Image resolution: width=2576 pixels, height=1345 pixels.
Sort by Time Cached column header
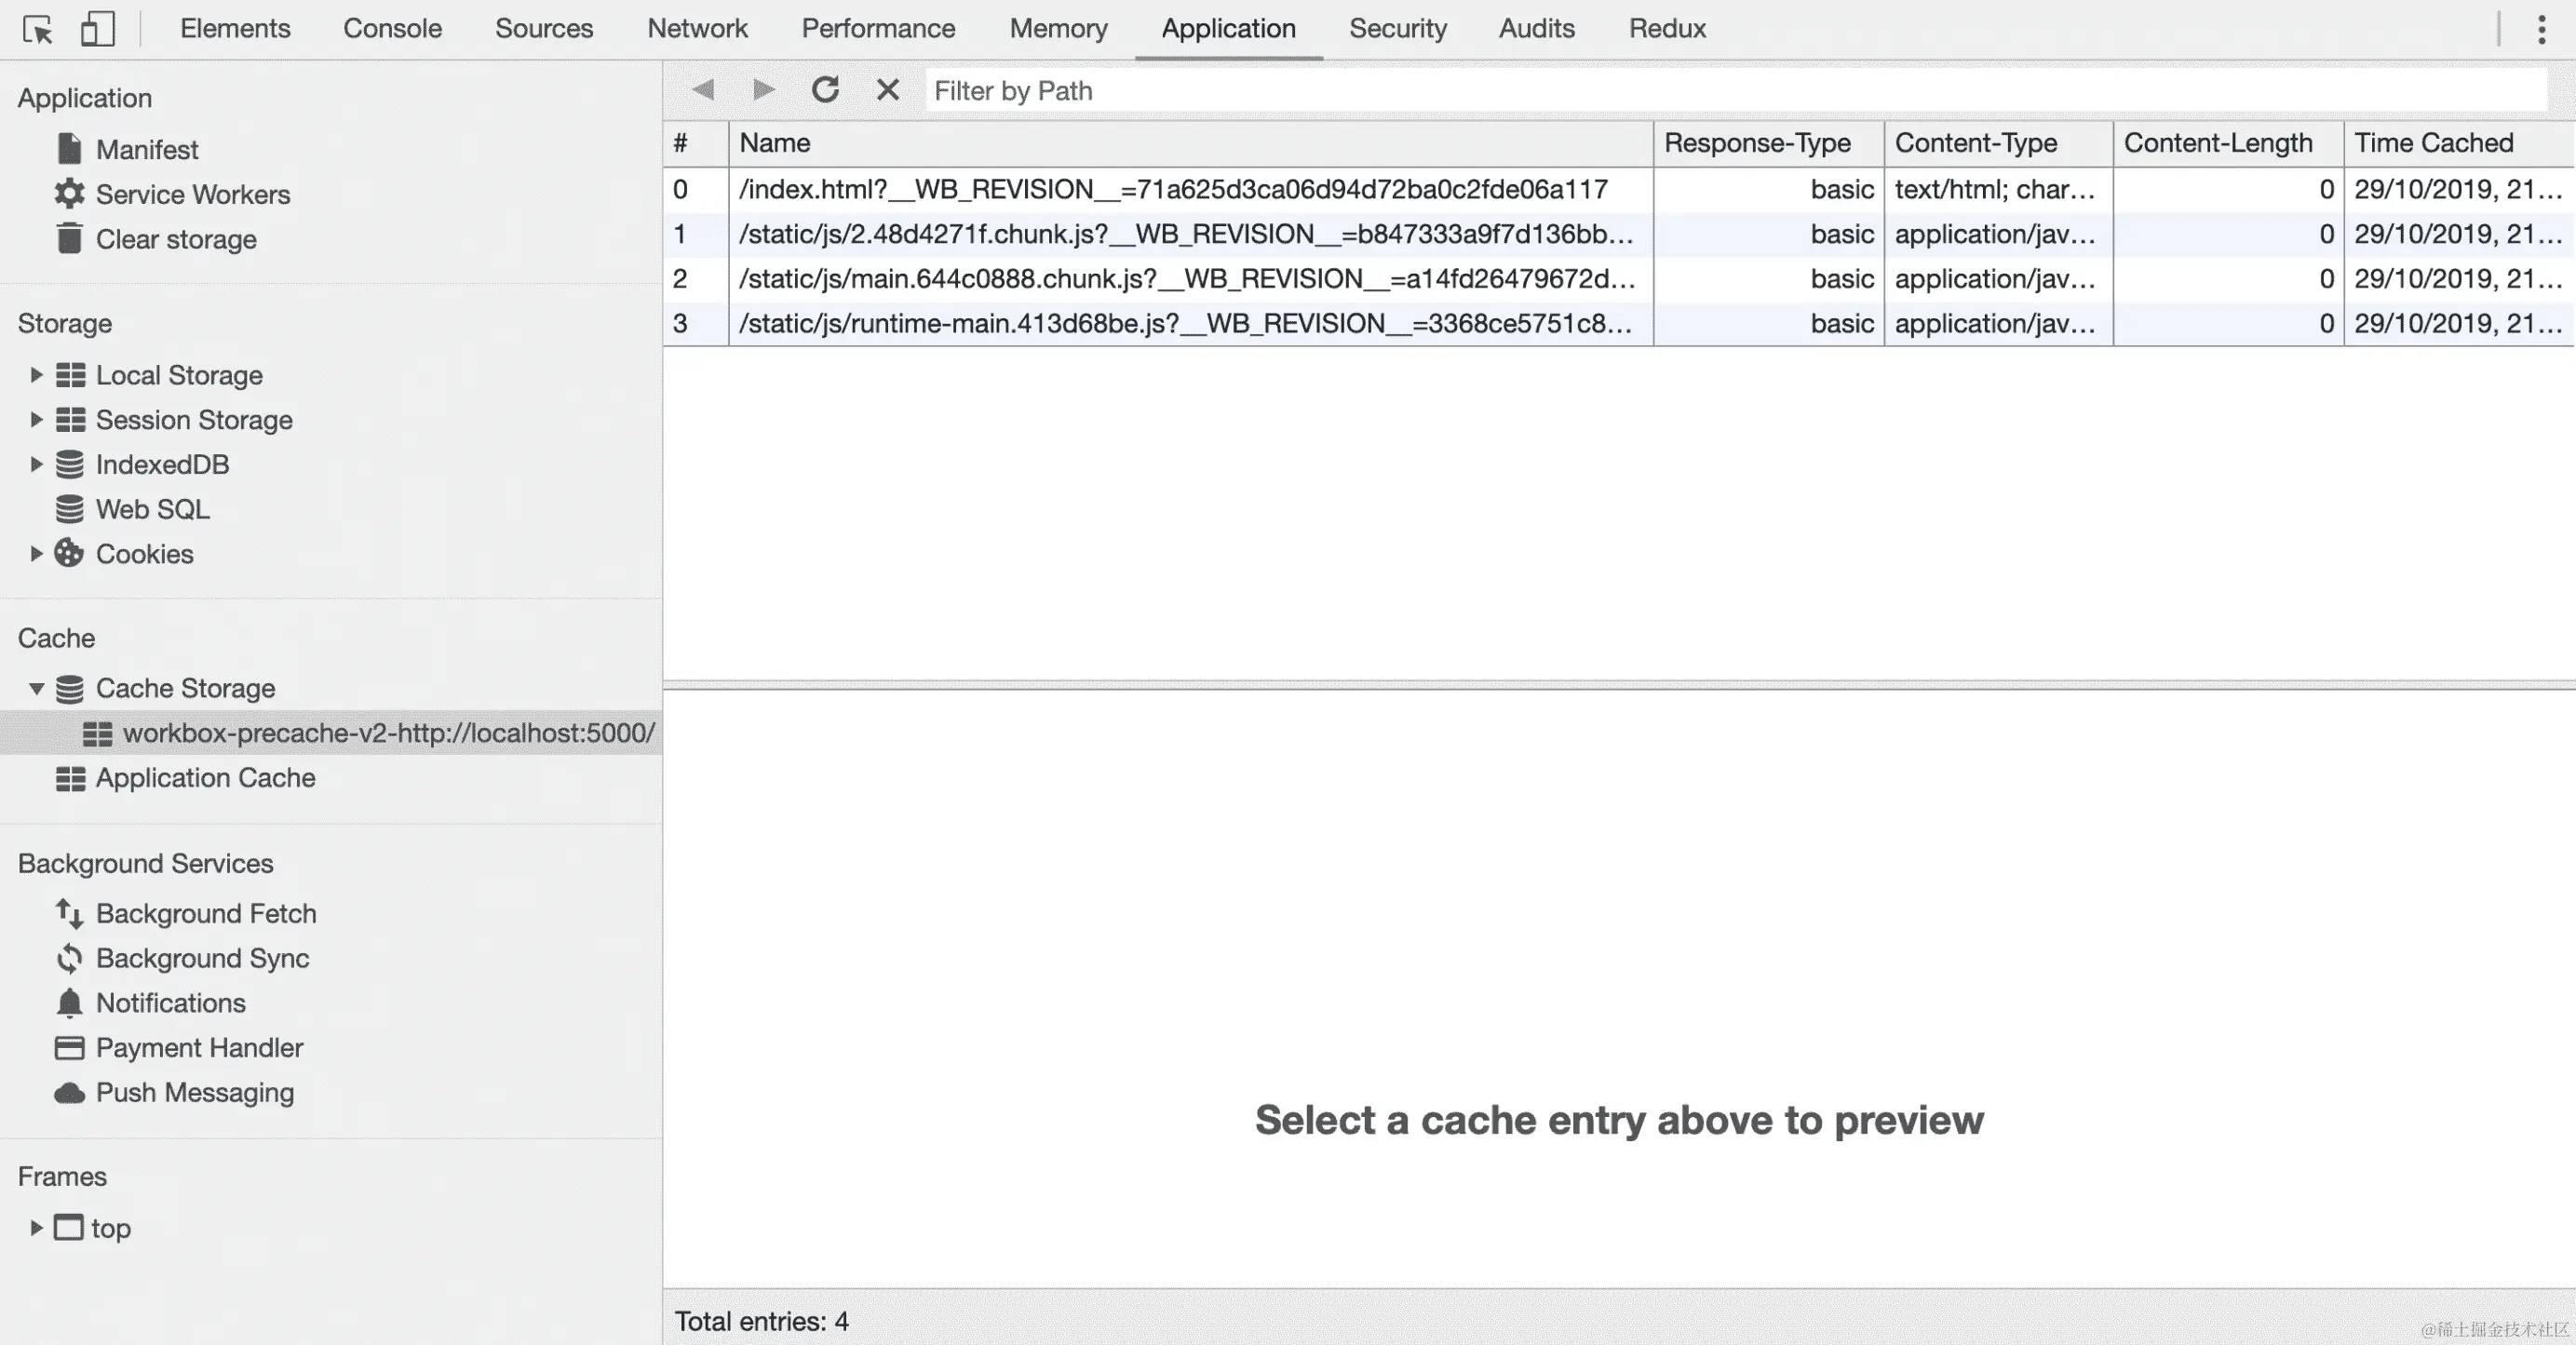pos(2433,143)
